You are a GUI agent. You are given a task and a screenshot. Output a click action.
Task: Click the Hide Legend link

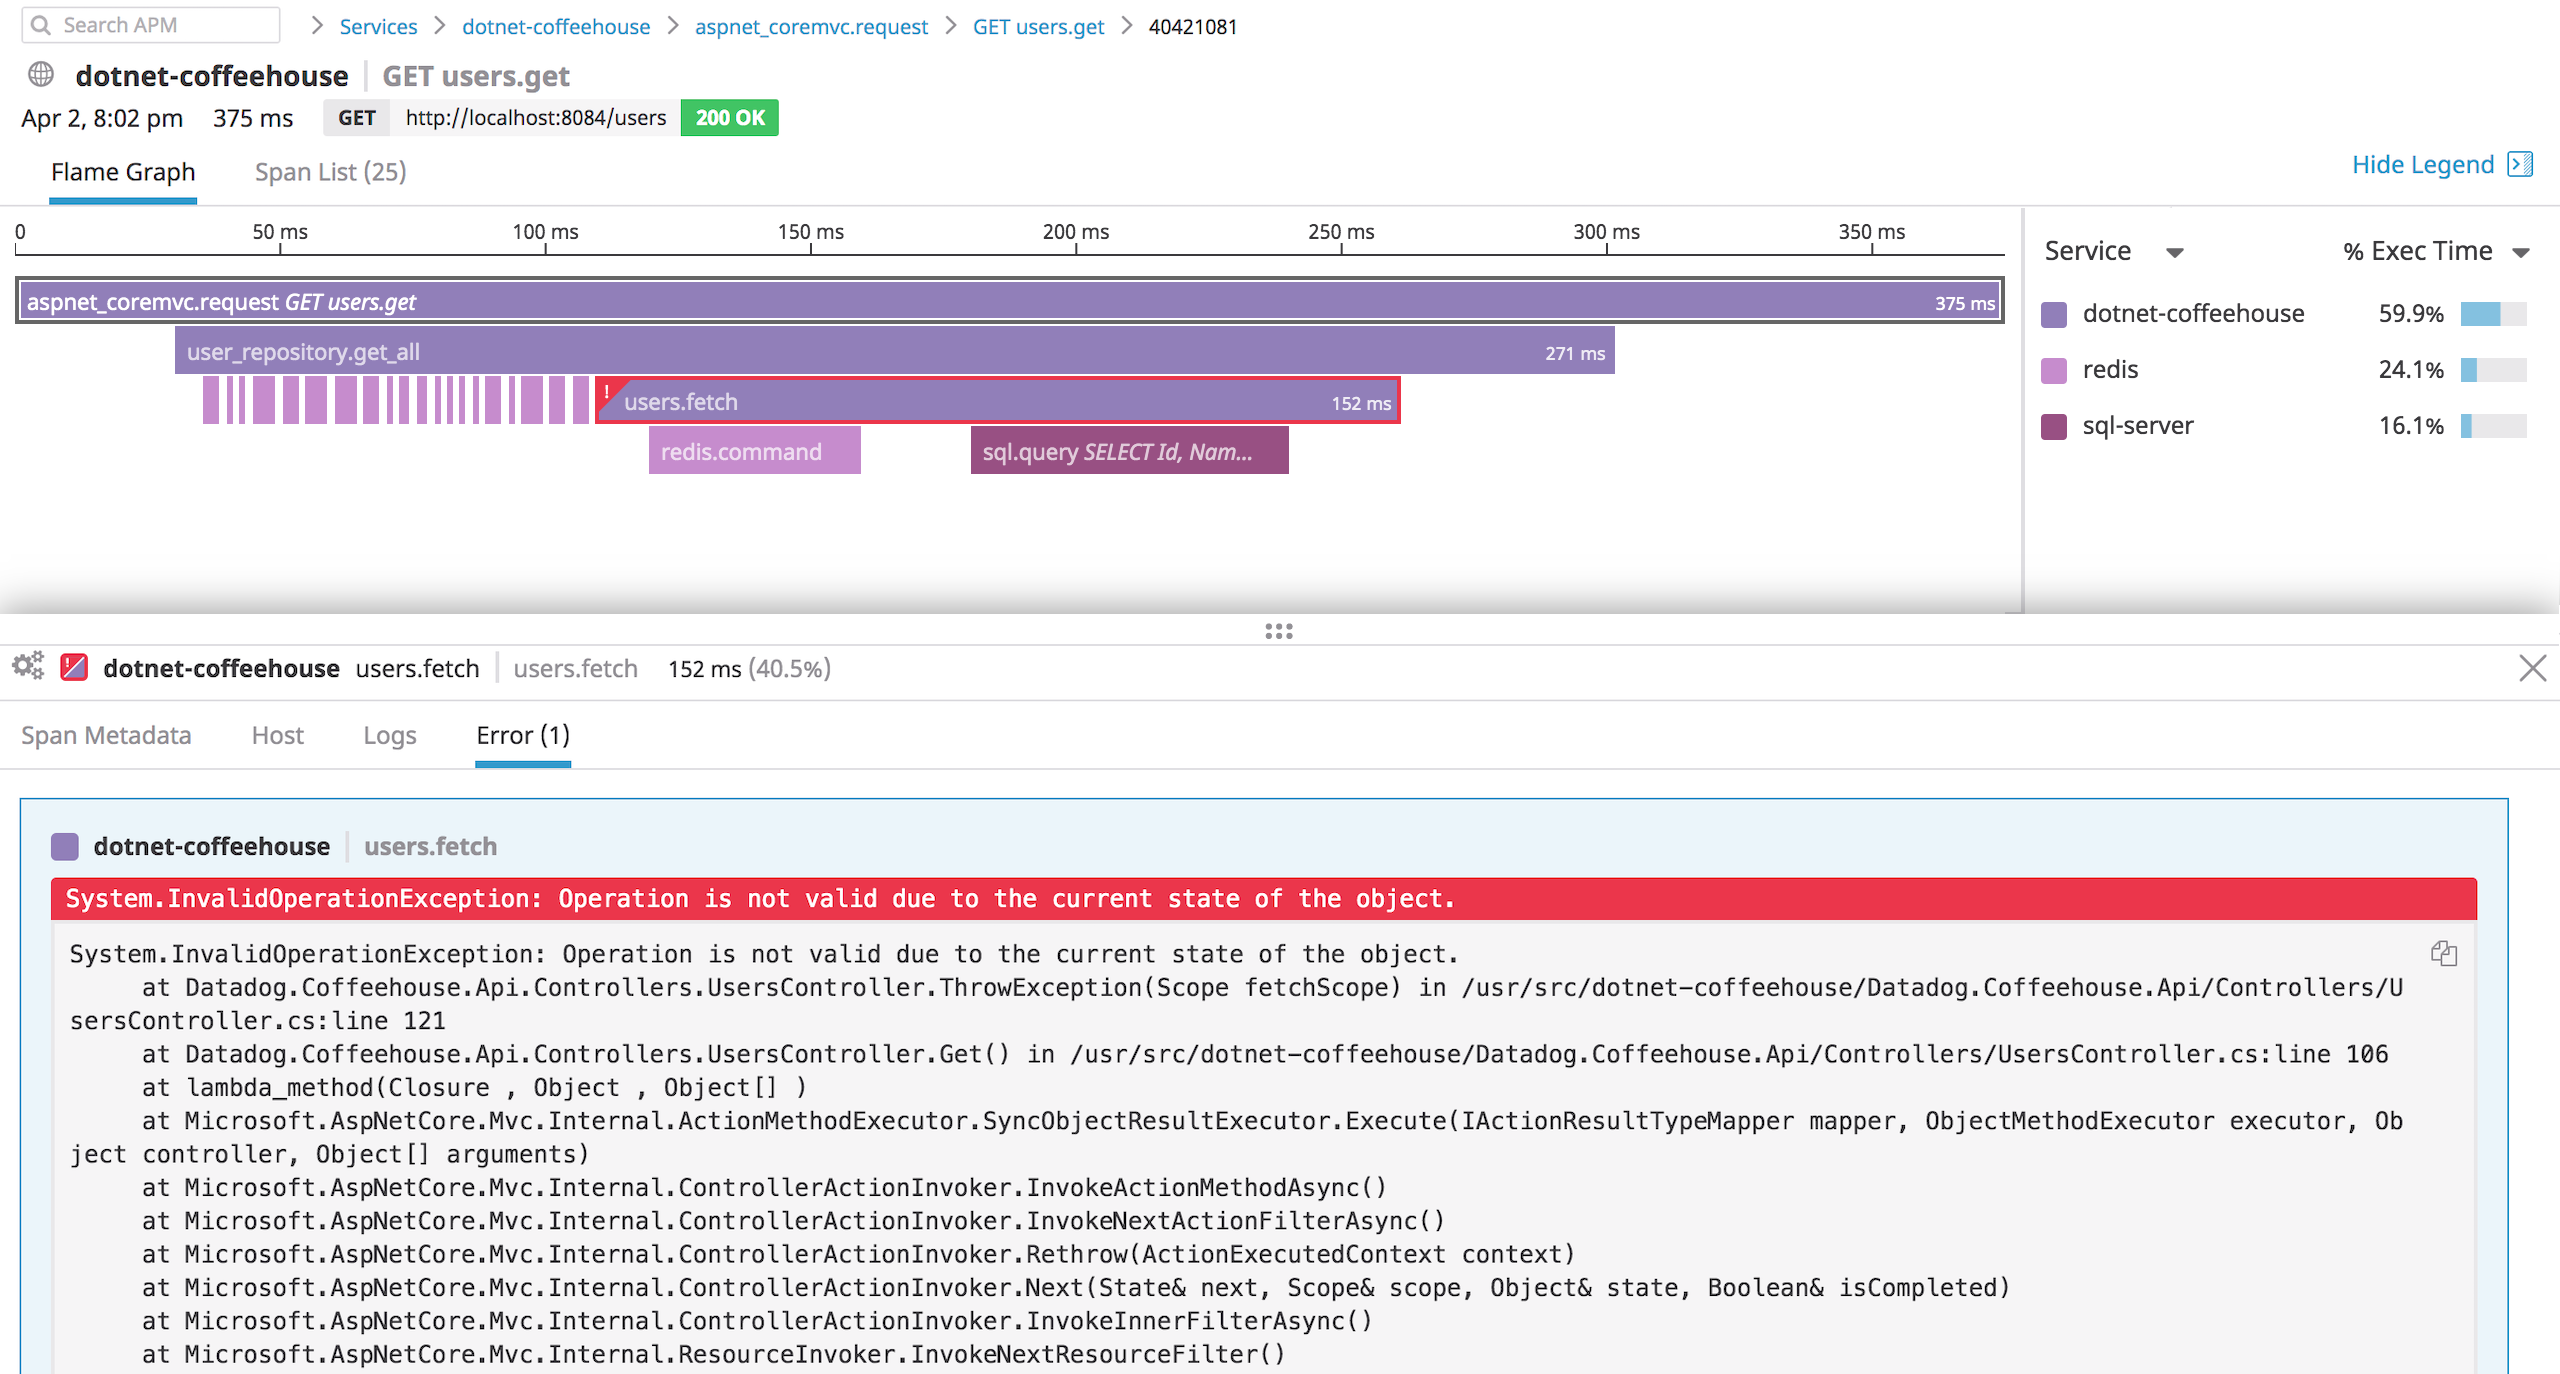(x=2422, y=164)
